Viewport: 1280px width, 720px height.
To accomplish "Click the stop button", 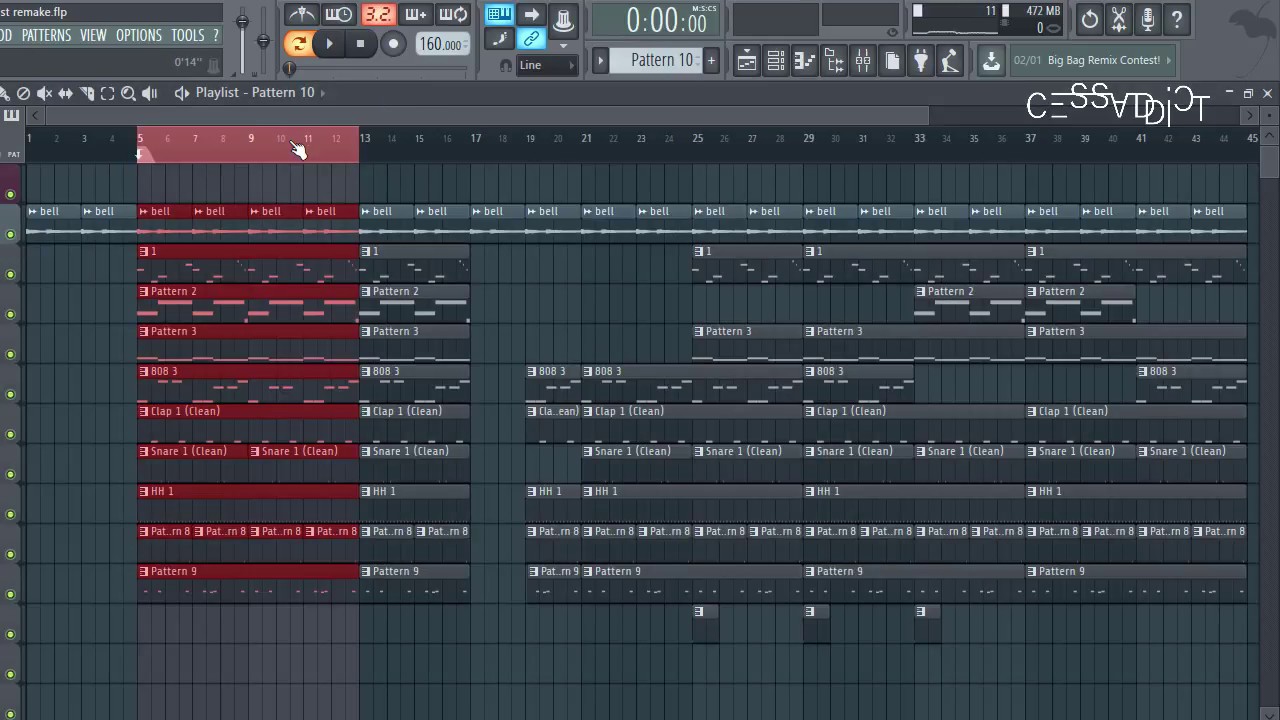I will (360, 43).
